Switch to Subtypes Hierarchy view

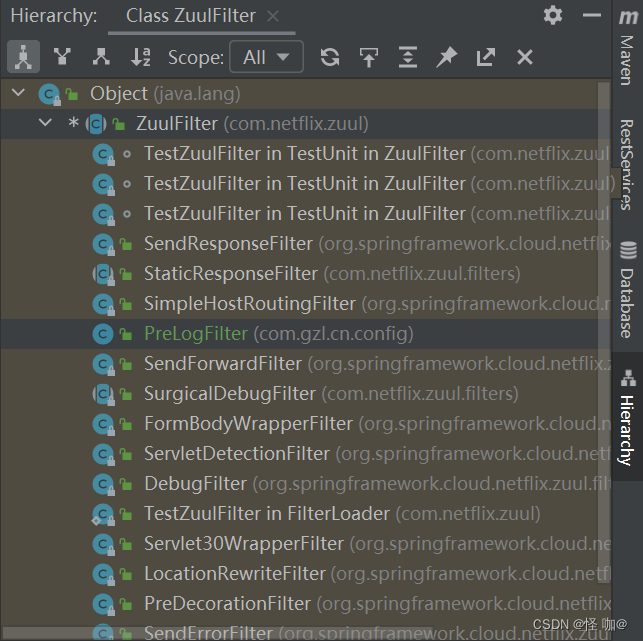[x=101, y=57]
